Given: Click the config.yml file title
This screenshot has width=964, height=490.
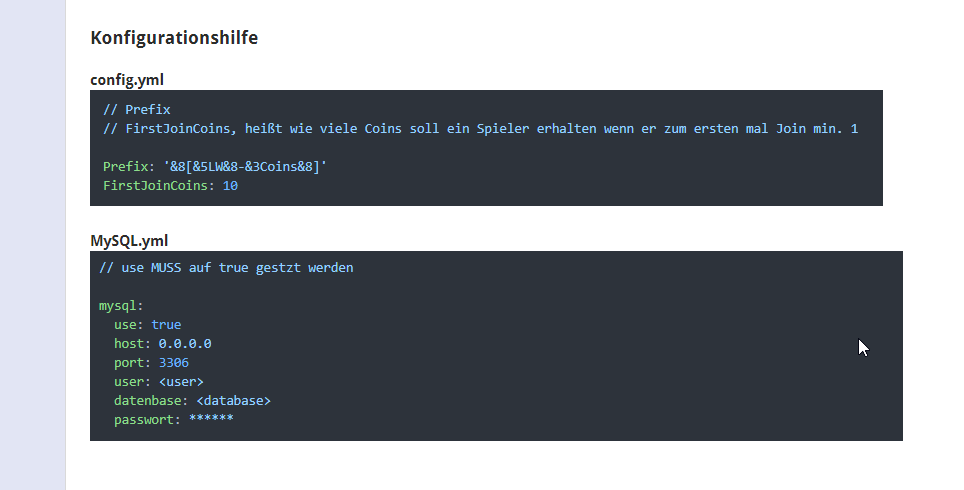Looking at the screenshot, I should tap(127, 80).
